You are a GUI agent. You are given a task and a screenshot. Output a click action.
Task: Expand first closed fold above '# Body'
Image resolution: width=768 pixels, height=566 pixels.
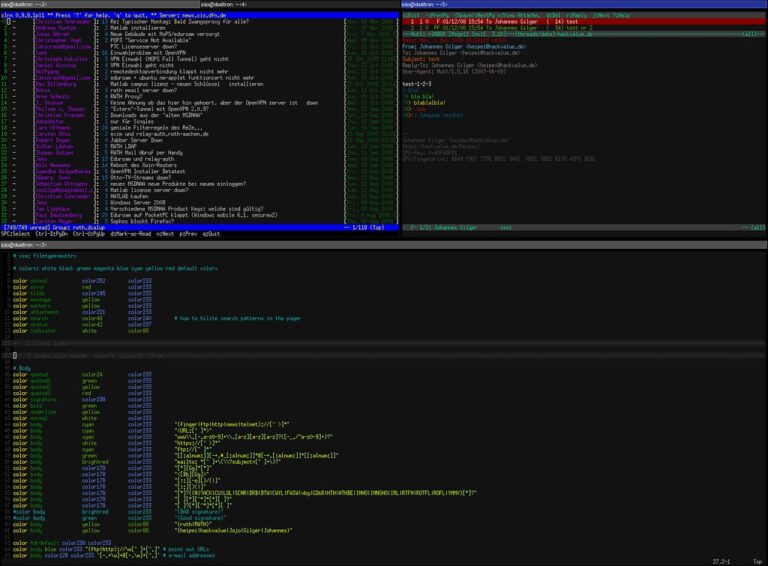tap(384, 343)
